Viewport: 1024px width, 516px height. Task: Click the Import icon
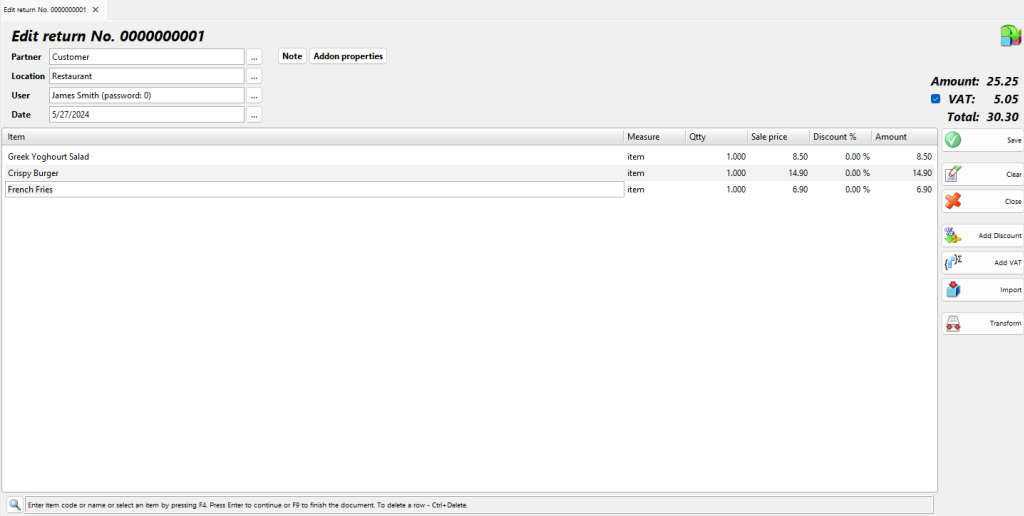tap(953, 290)
